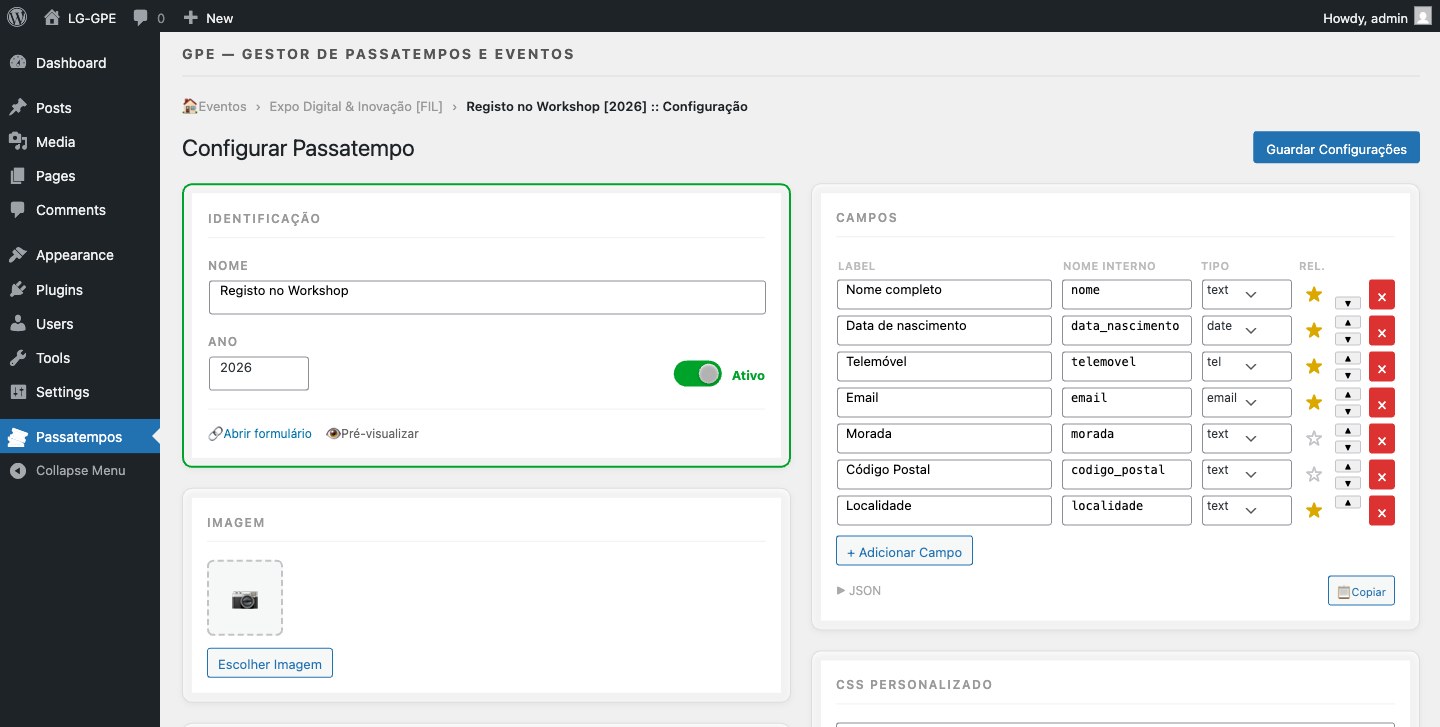Move Telemóvel field down
Viewport: 1440px width, 727px height.
pos(1348,375)
